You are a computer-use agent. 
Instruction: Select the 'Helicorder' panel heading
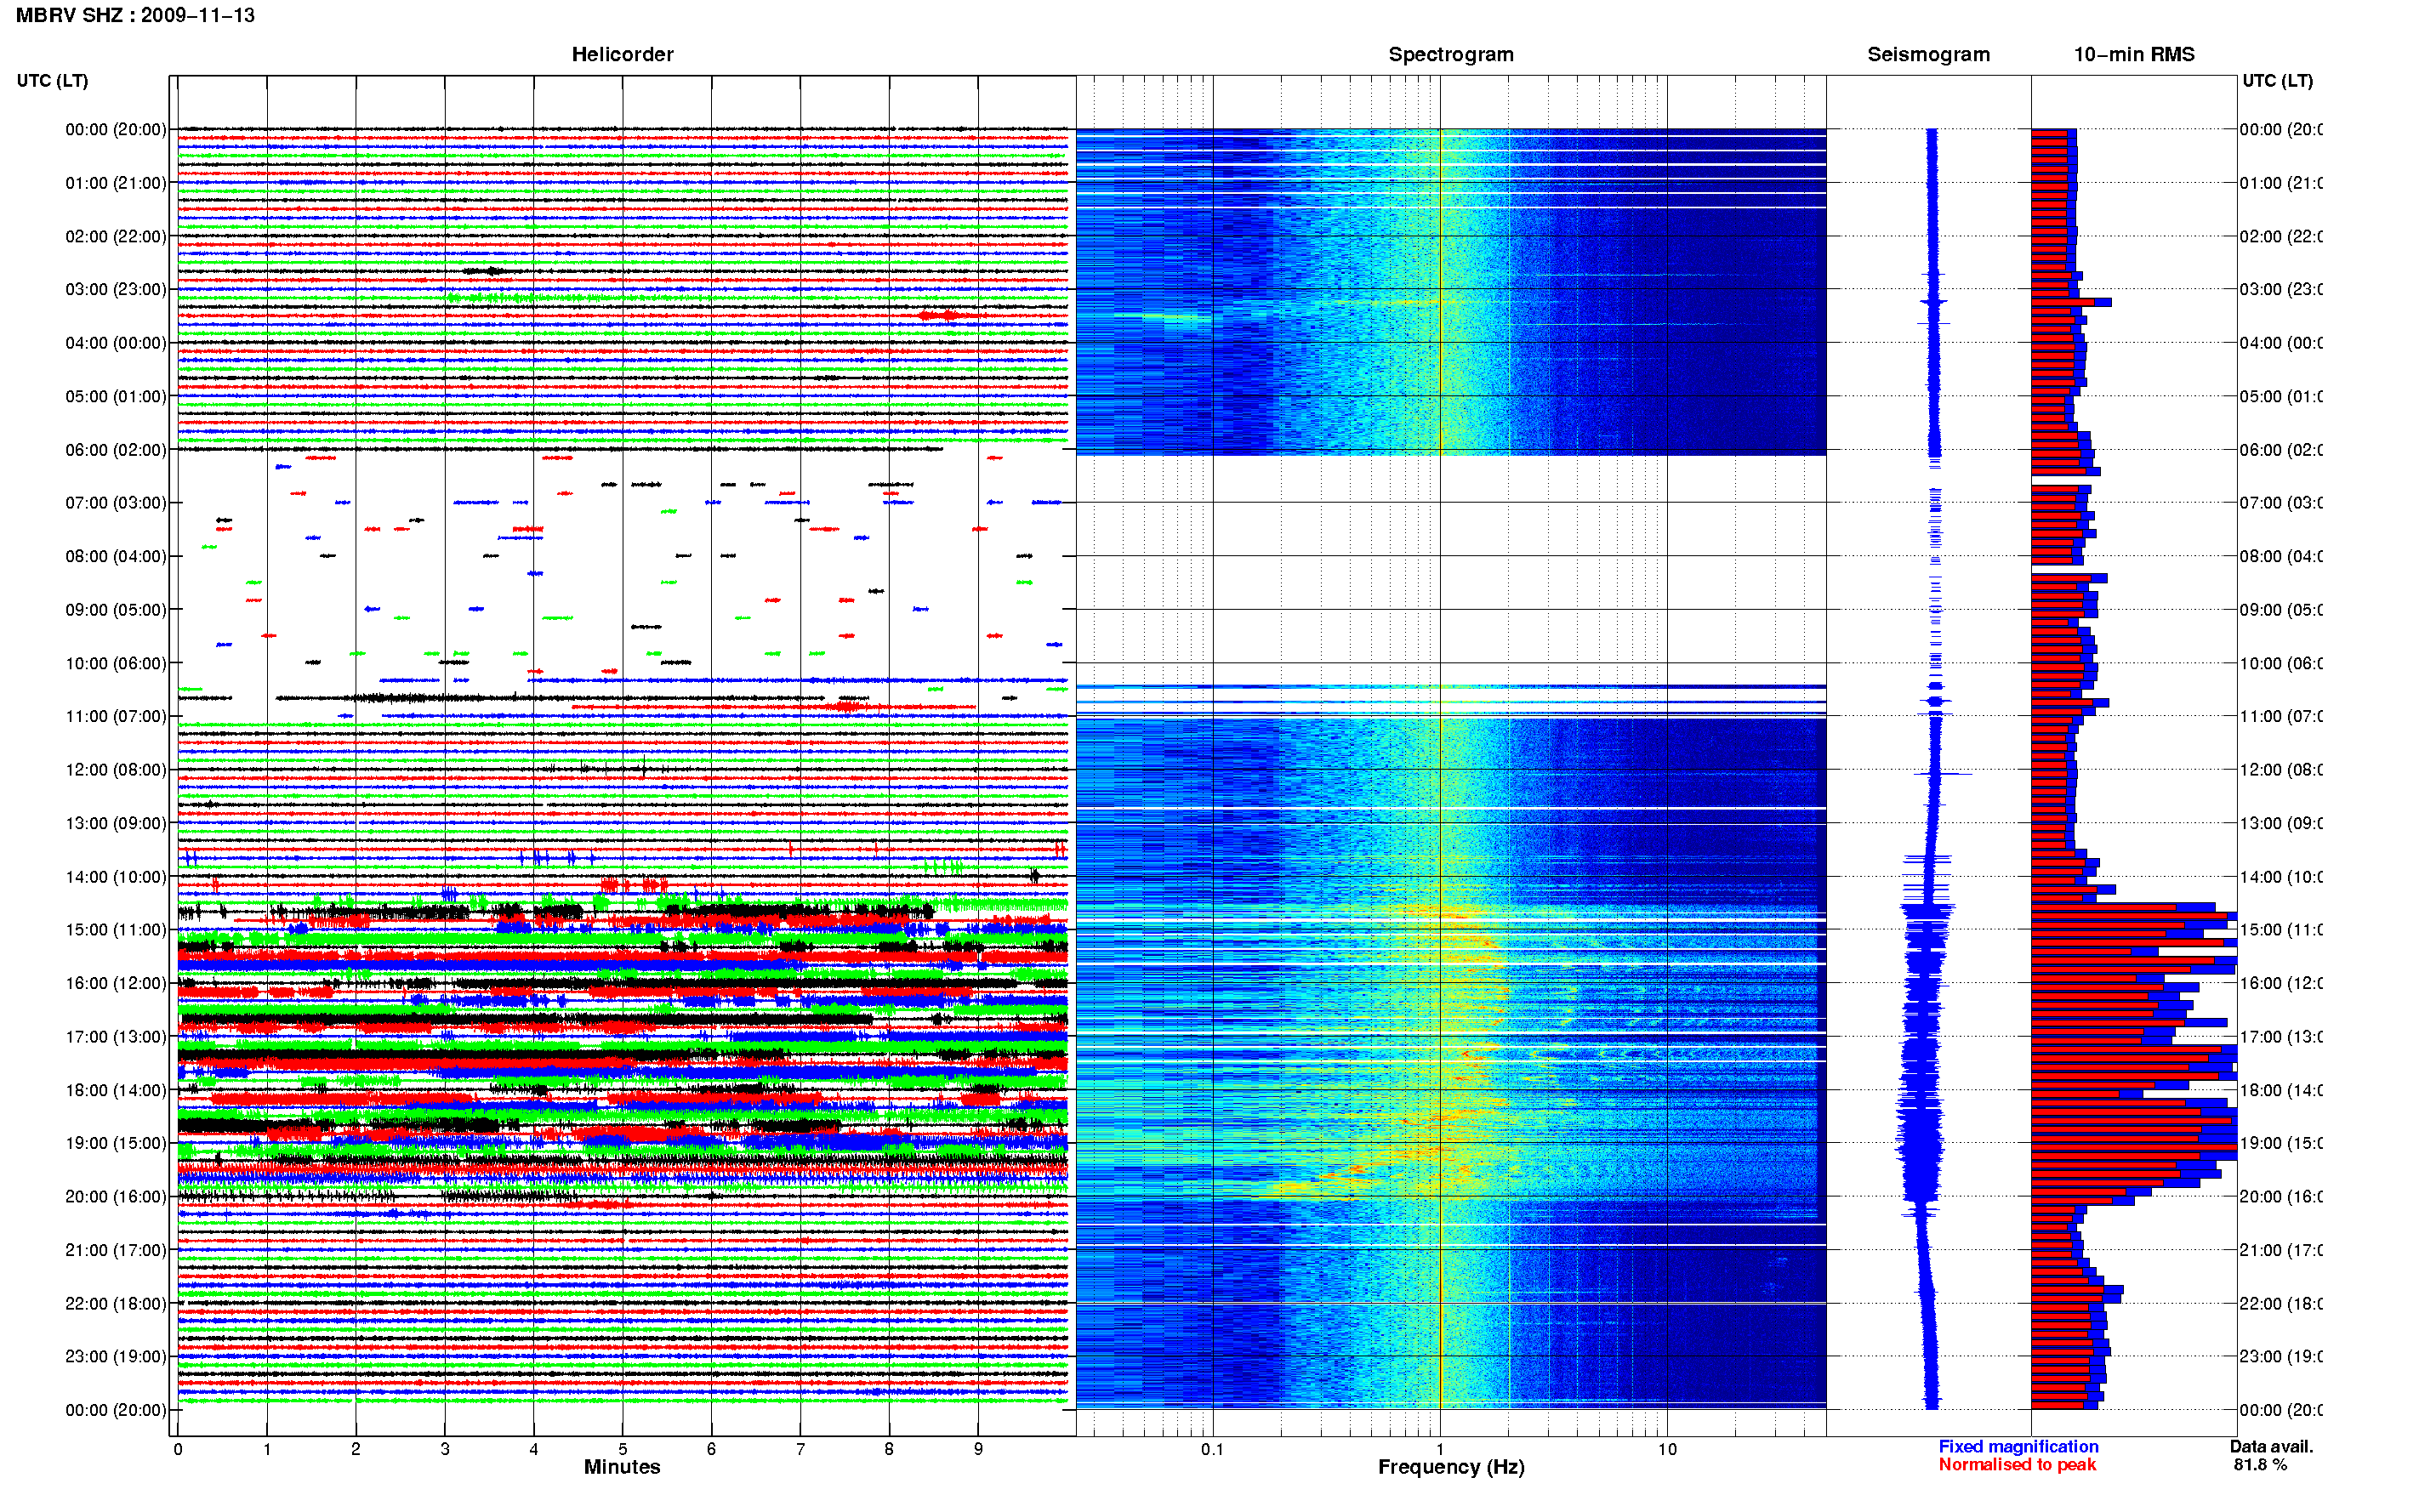(x=622, y=54)
